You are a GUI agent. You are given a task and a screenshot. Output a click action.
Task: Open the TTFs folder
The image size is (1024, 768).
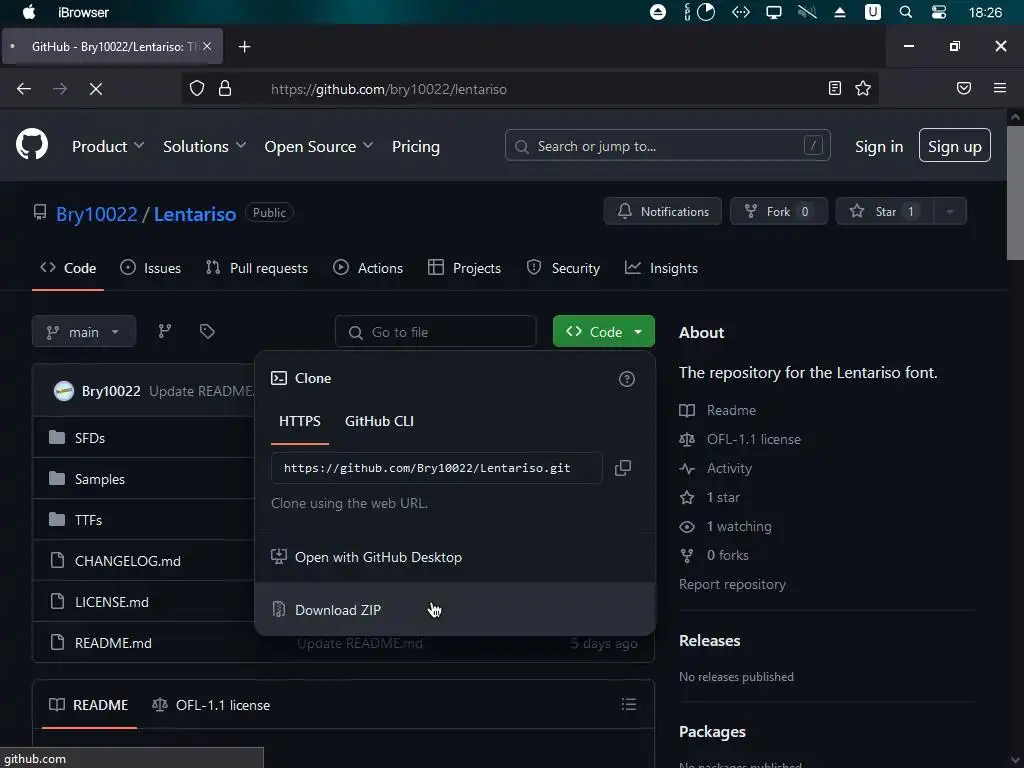[88, 520]
